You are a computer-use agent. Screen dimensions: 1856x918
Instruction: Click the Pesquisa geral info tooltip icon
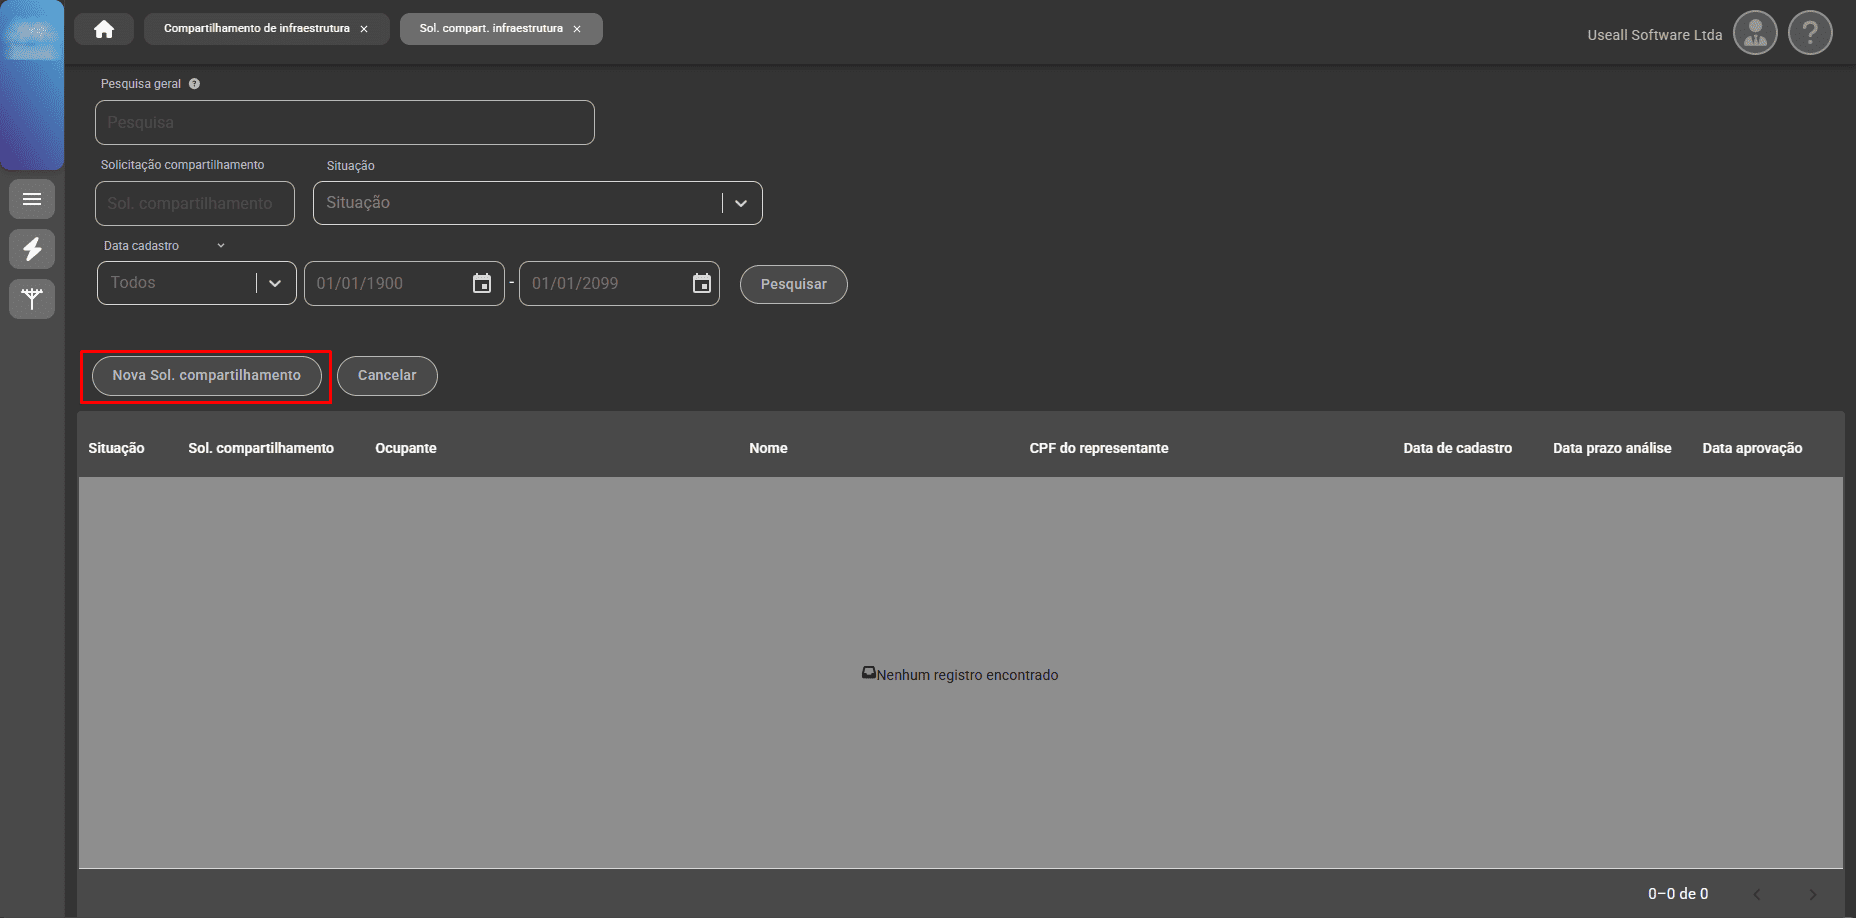pyautogui.click(x=194, y=84)
